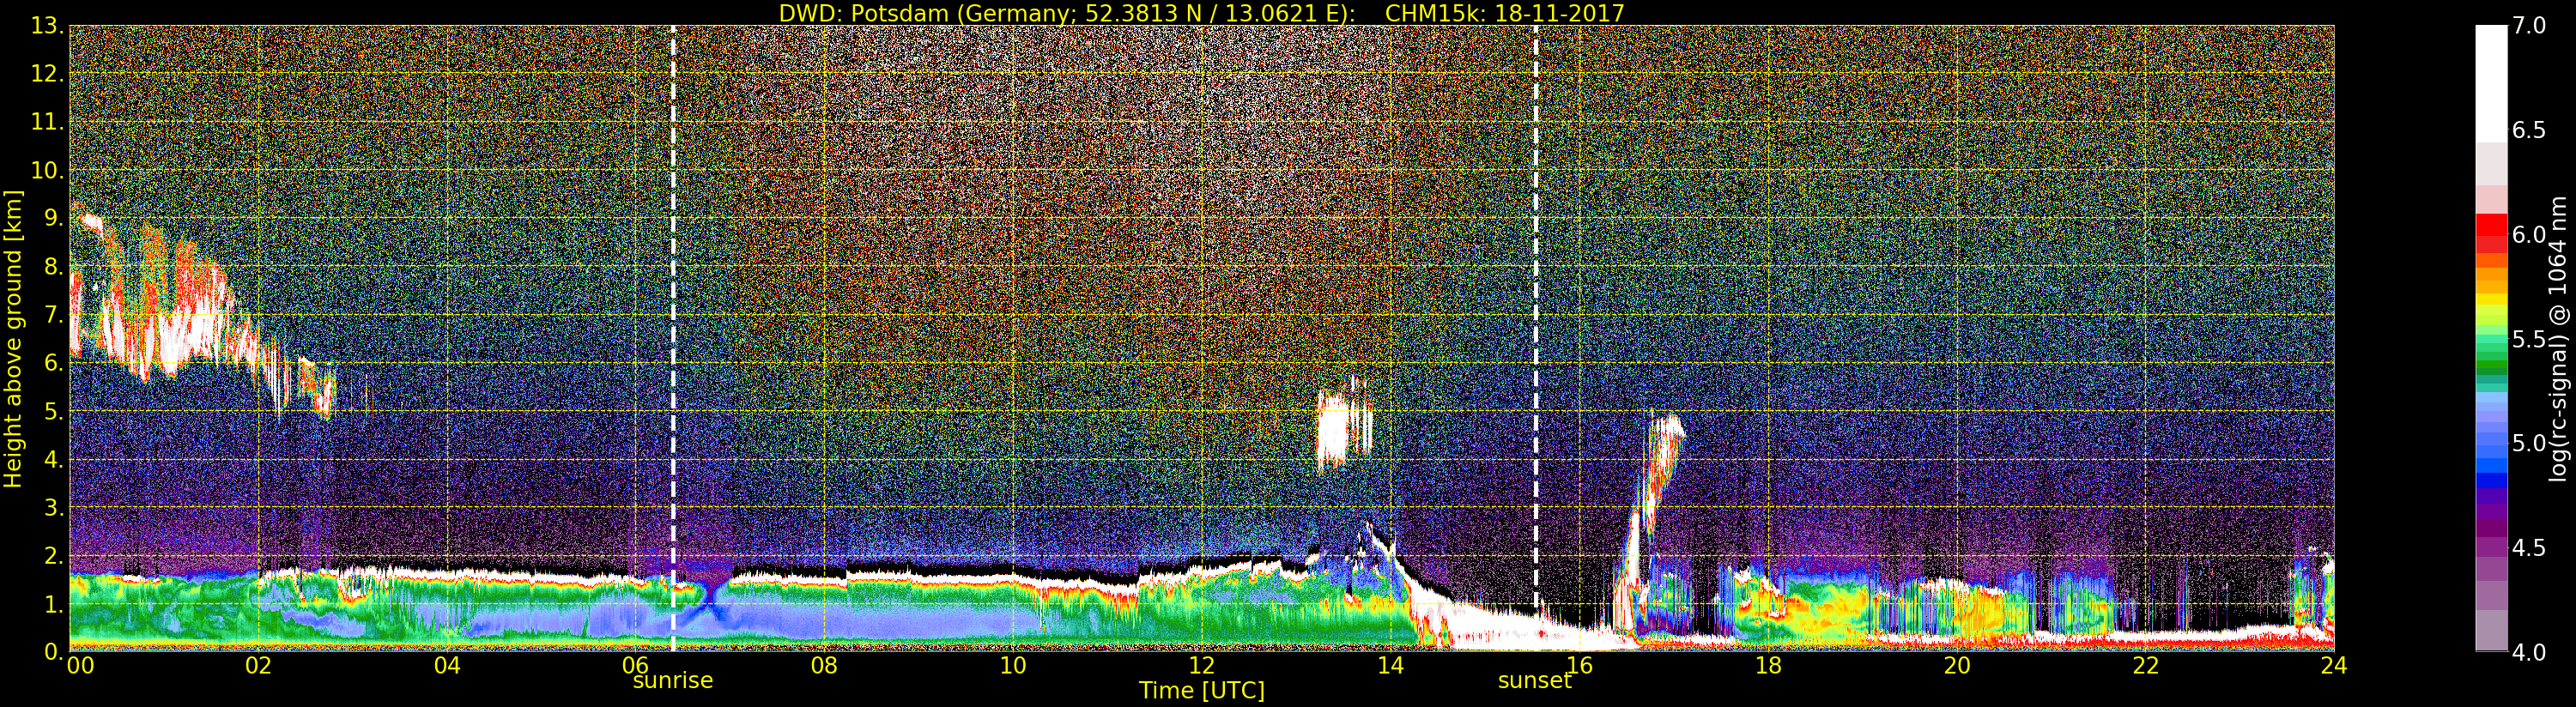Screen dimensions: 2576x707
Task: Click the "5." height axis tick label
Action: pyautogui.click(x=53, y=411)
